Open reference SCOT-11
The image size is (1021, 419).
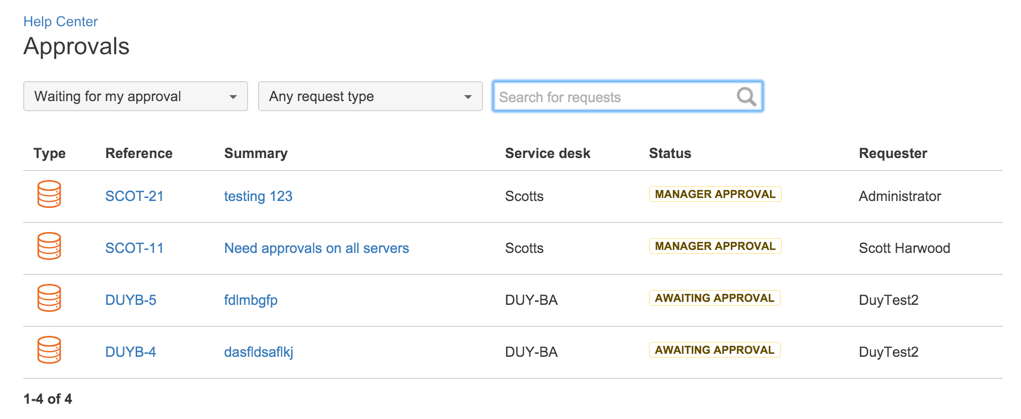pyautogui.click(x=134, y=248)
